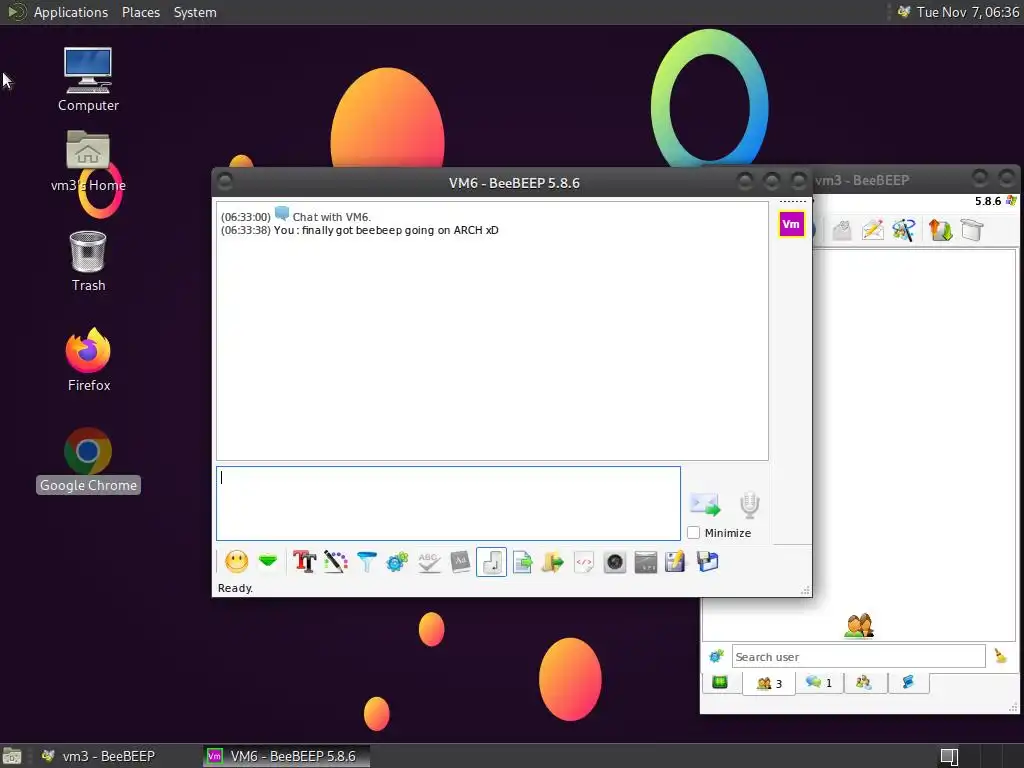The width and height of the screenshot is (1024, 768).
Task: Toggle the ABC spell checking icon
Action: pos(428,562)
